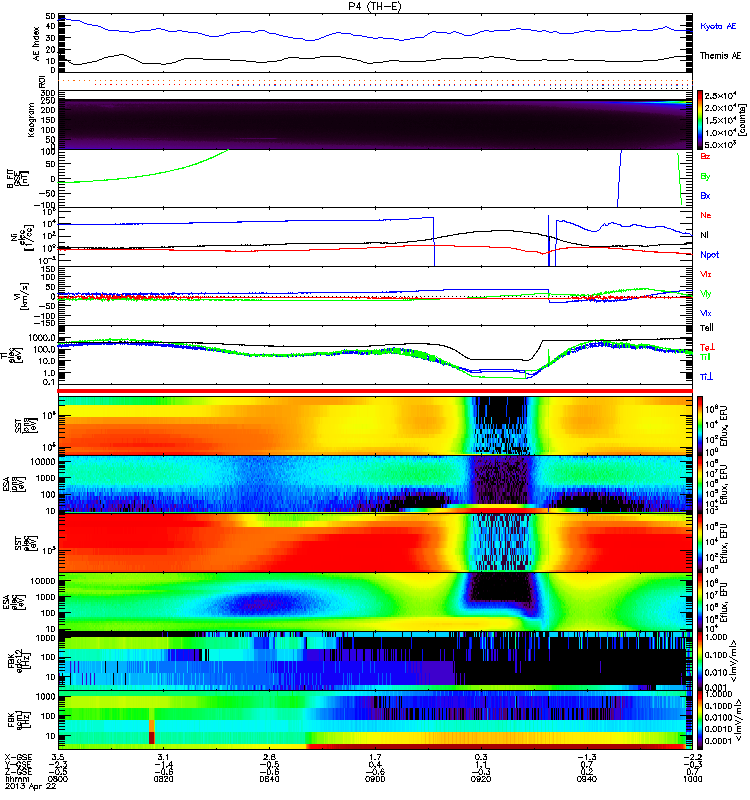Pick the black Ni density legend label

[704, 235]
